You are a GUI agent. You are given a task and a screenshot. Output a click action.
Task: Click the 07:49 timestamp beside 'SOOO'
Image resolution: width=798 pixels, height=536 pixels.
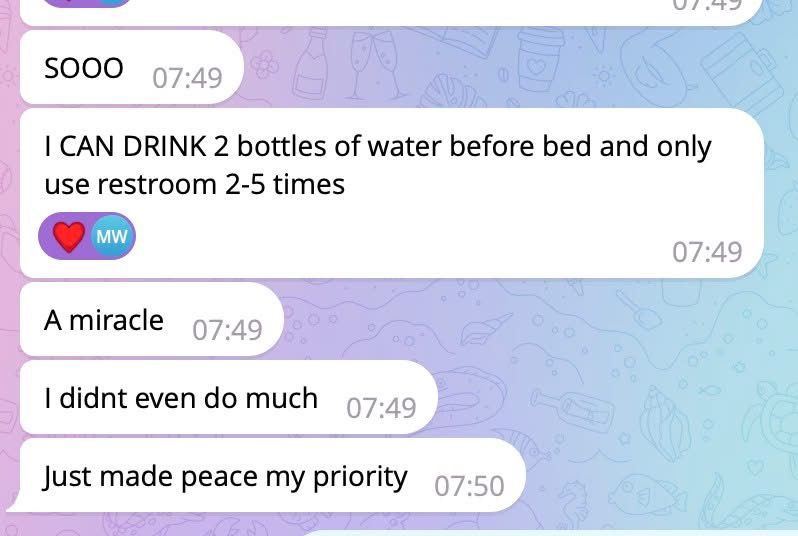pos(187,78)
